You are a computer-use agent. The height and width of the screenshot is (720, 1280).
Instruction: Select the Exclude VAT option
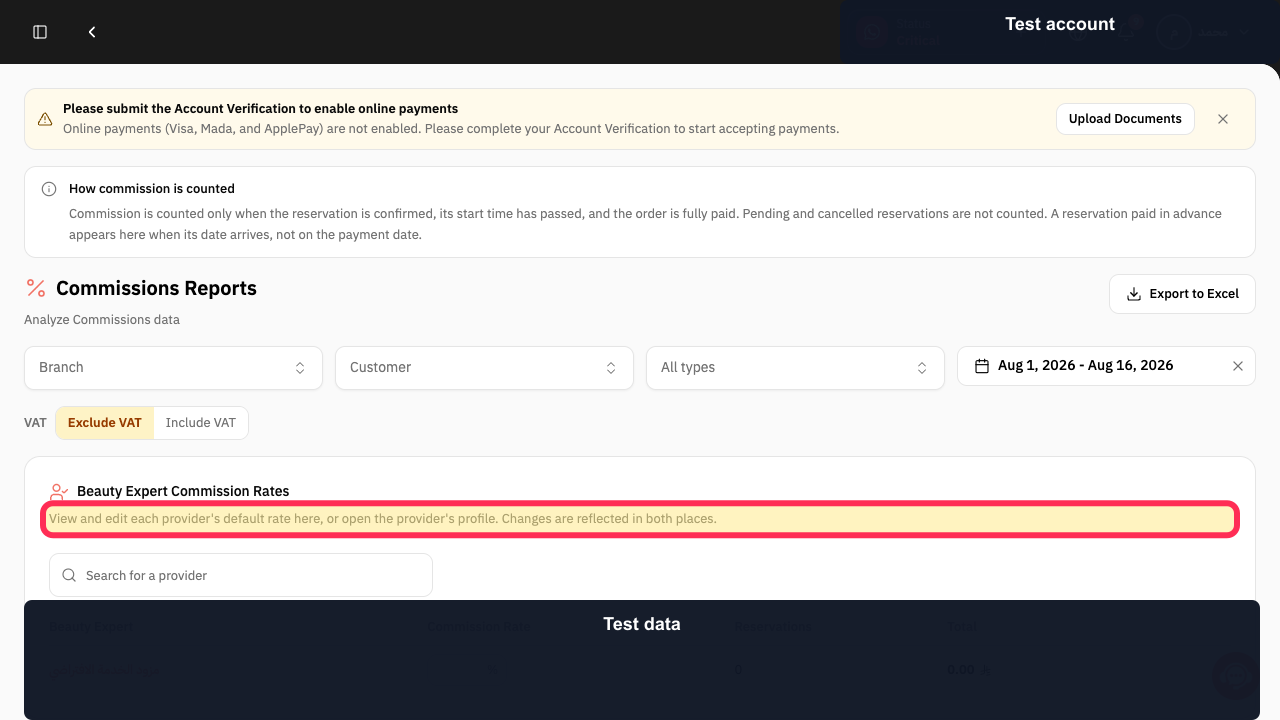(x=105, y=423)
